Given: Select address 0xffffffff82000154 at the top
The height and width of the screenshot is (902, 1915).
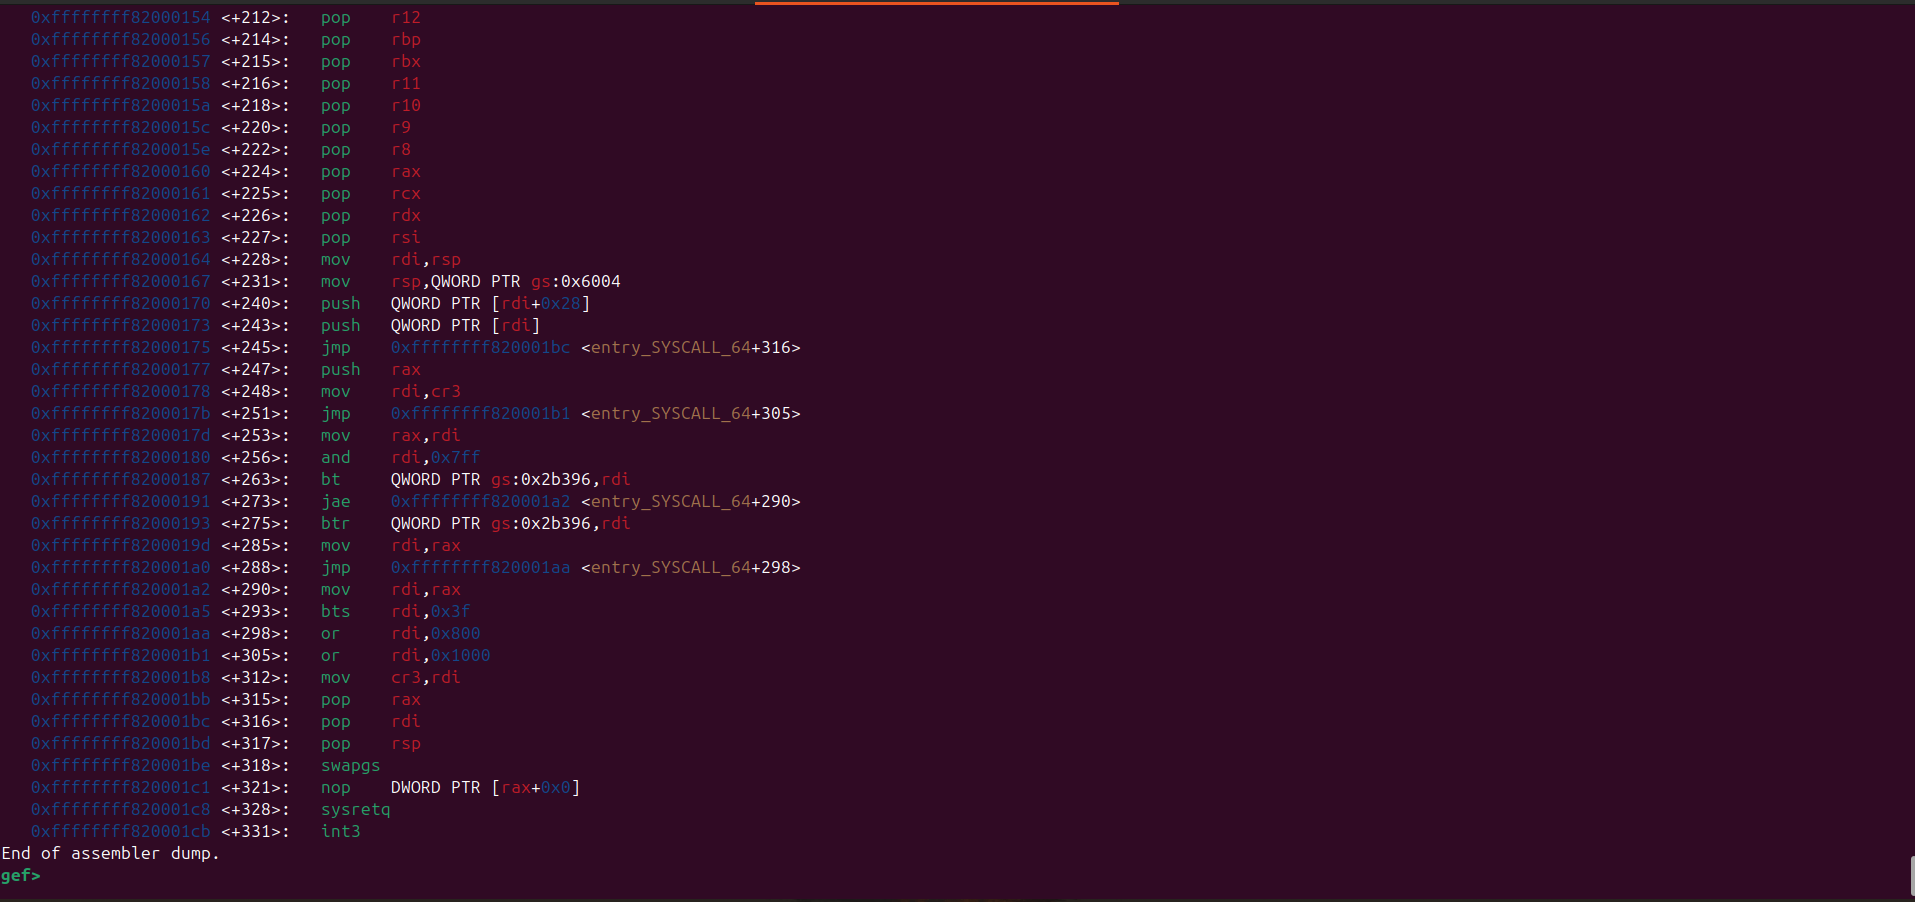Looking at the screenshot, I should tap(119, 17).
